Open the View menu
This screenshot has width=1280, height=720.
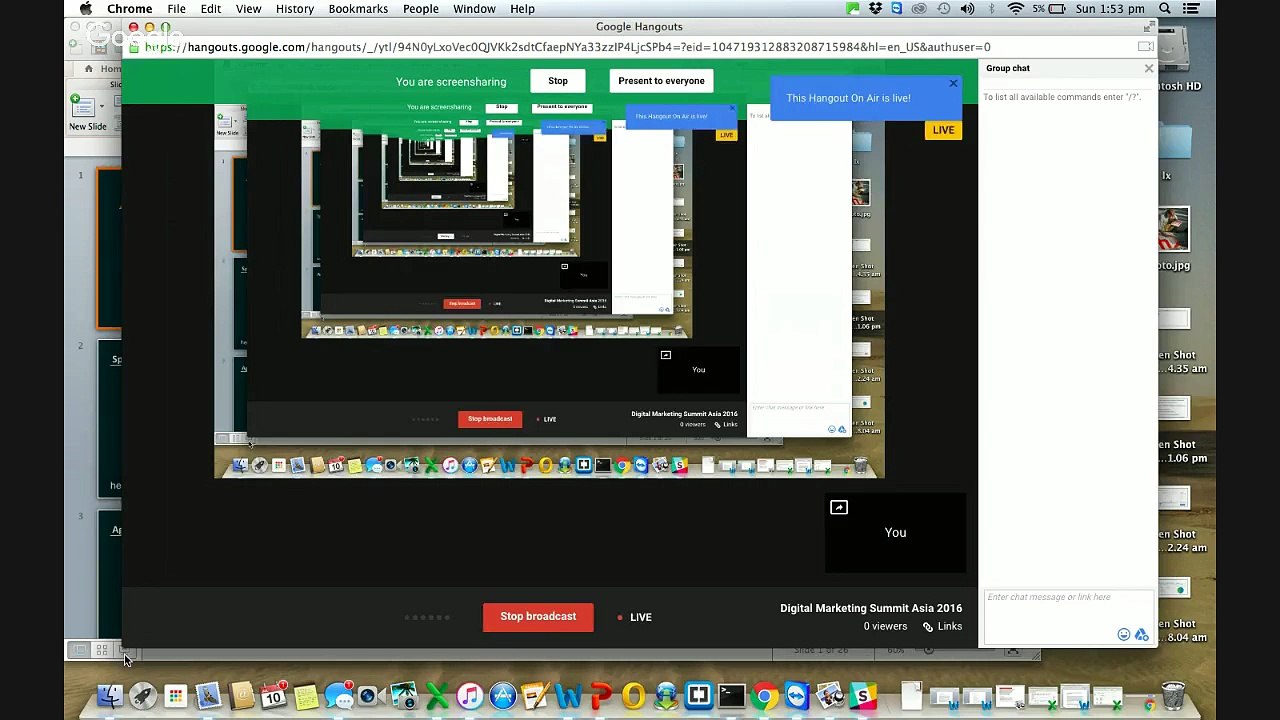click(248, 9)
